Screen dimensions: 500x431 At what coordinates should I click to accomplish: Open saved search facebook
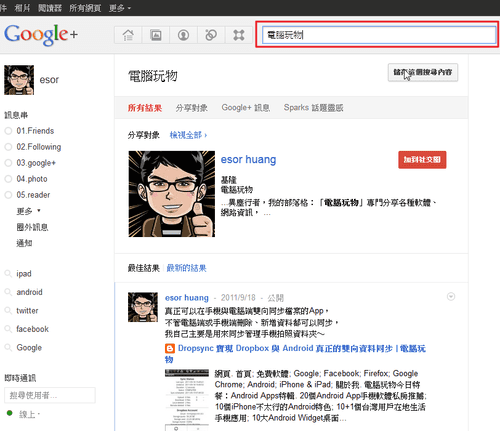(33, 329)
